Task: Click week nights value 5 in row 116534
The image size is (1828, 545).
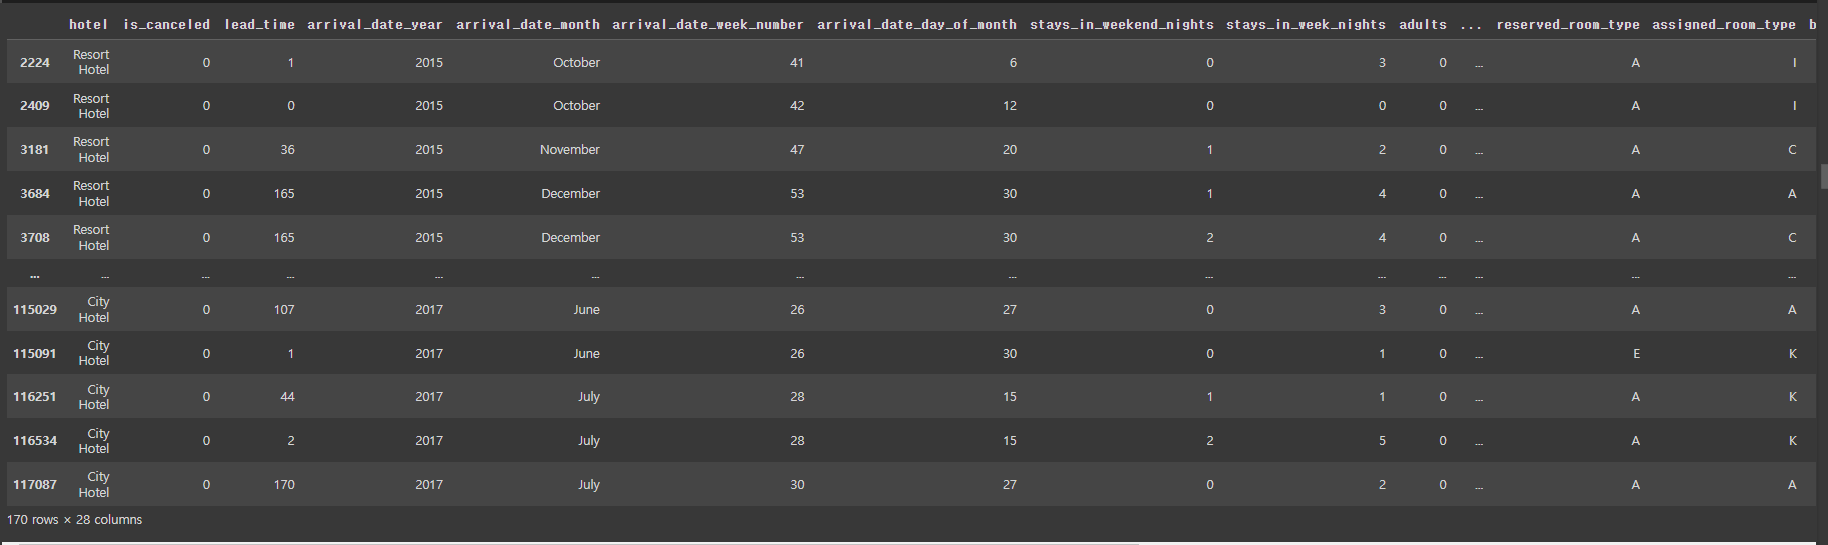Action: 1382,440
